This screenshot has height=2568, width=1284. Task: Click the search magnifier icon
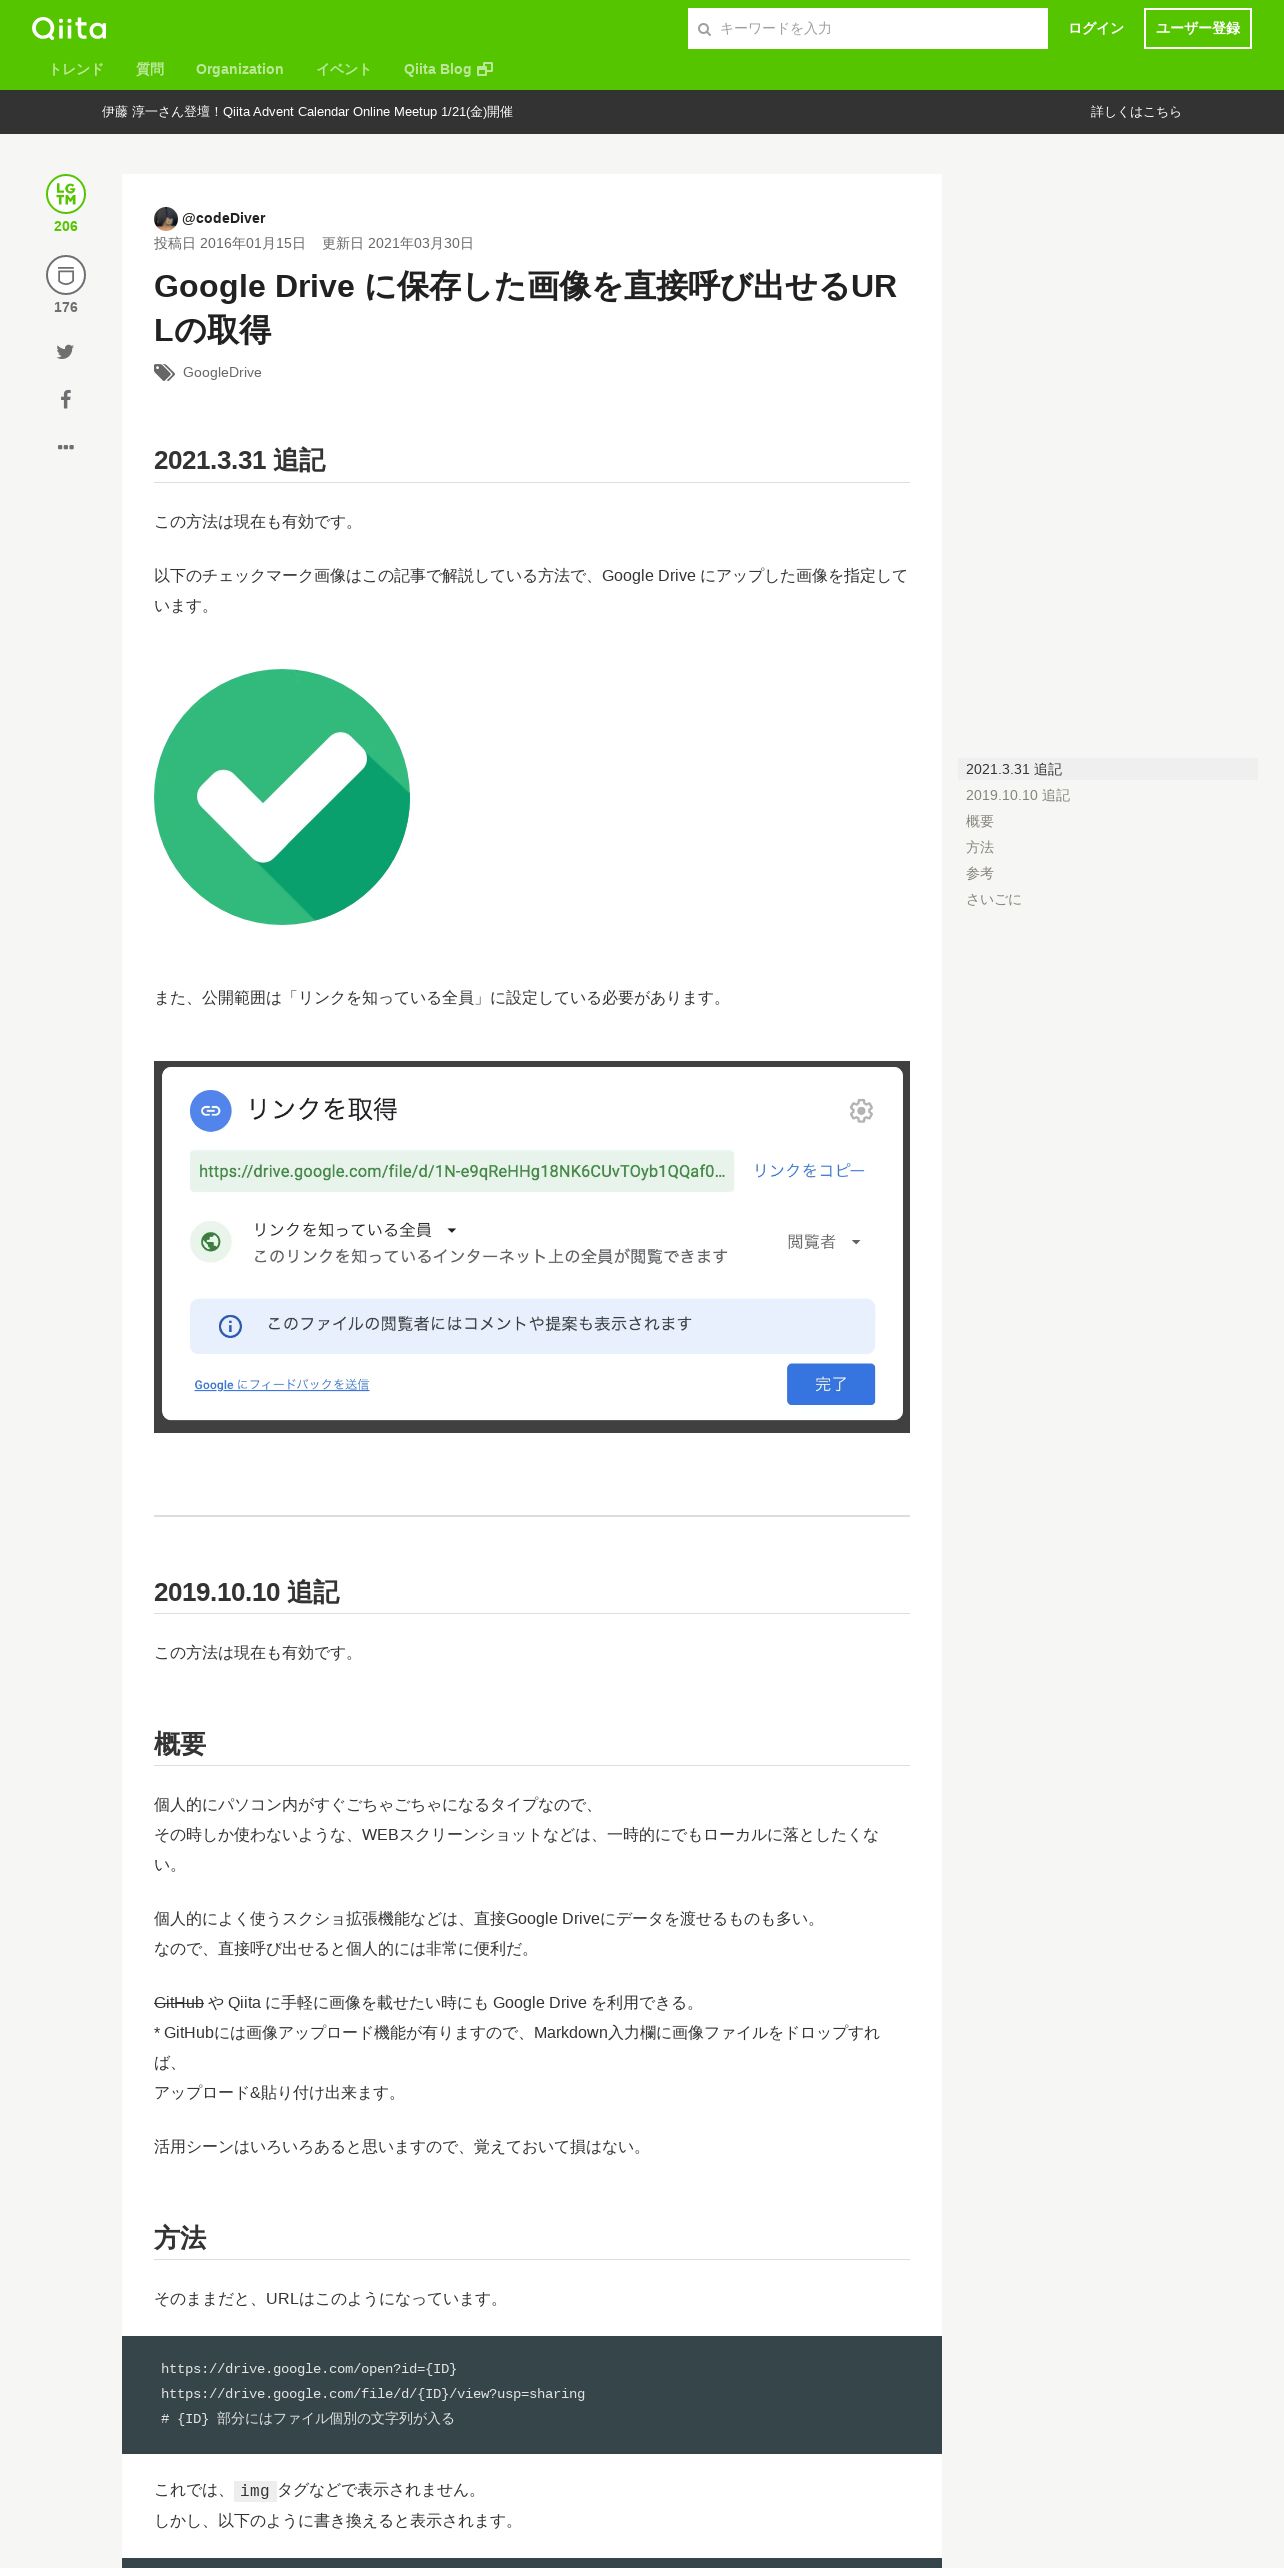pyautogui.click(x=704, y=29)
